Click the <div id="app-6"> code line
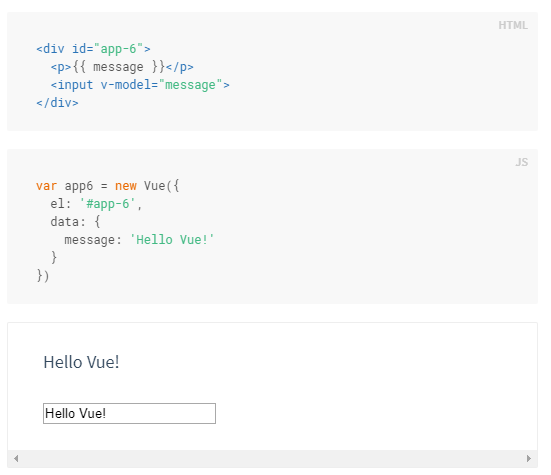This screenshot has height=475, width=551. [93, 49]
